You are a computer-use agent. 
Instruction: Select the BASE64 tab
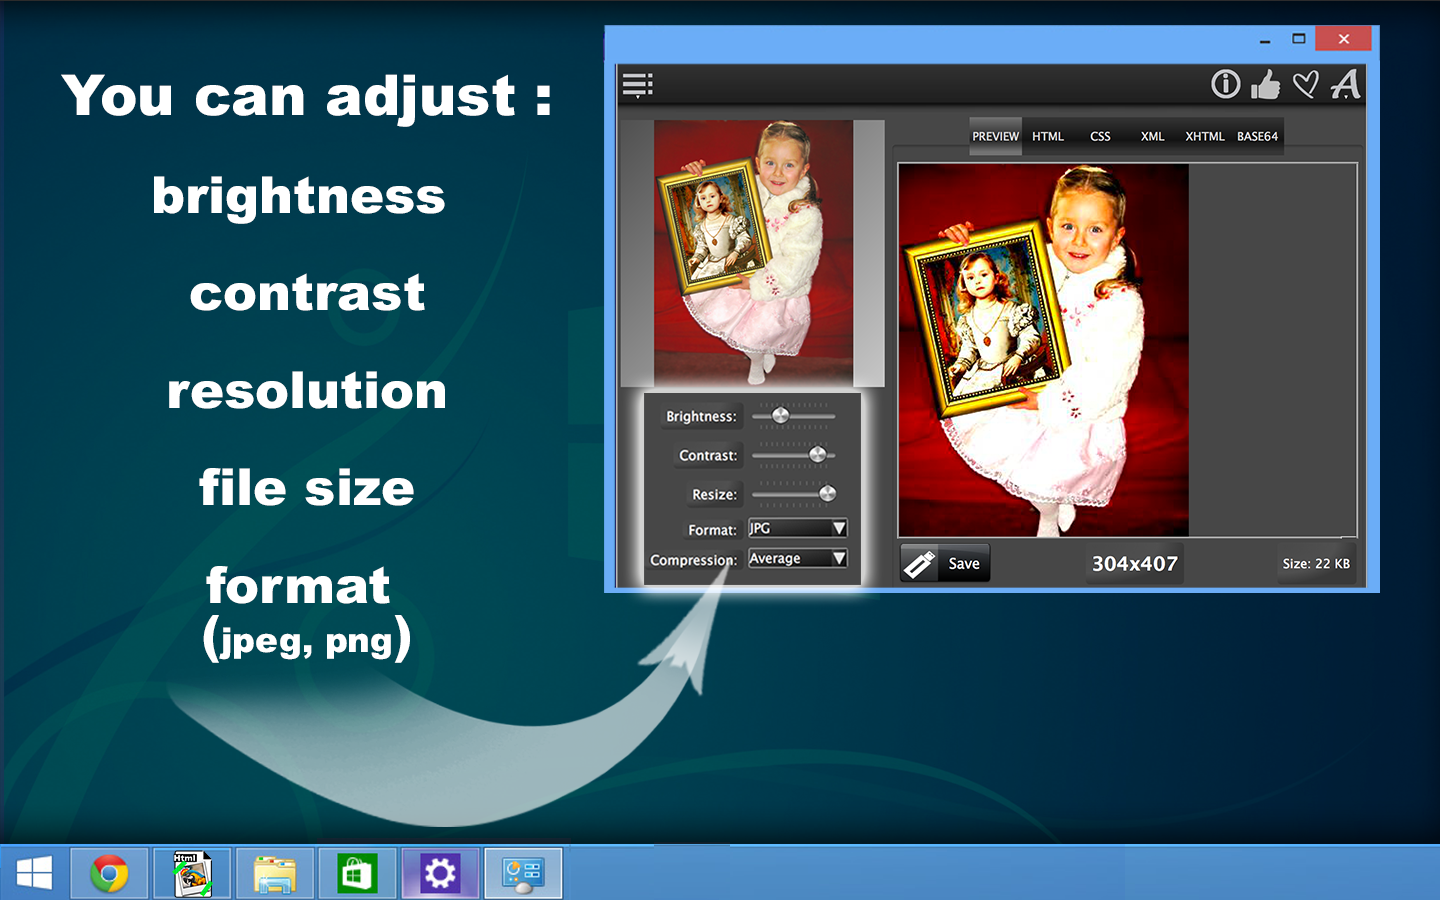pyautogui.click(x=1257, y=137)
